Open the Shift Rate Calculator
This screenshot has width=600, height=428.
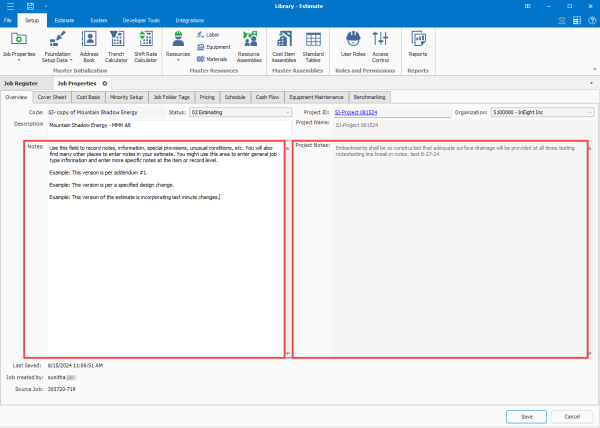(146, 39)
